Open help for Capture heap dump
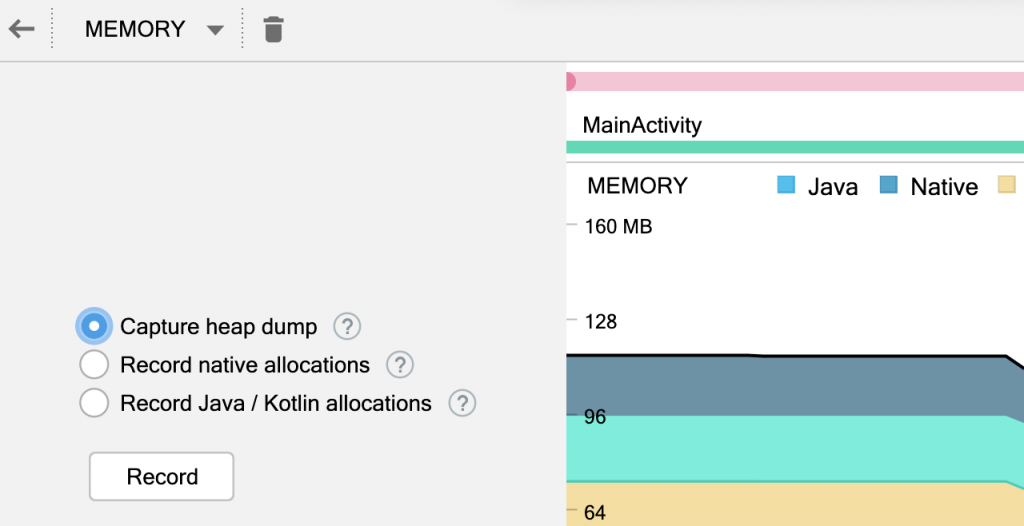This screenshot has height=526, width=1024. click(x=347, y=326)
